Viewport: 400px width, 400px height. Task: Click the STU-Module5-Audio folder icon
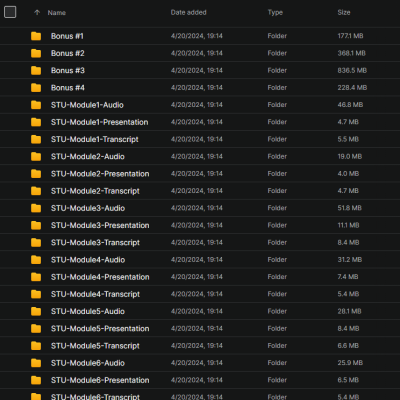pos(36,311)
